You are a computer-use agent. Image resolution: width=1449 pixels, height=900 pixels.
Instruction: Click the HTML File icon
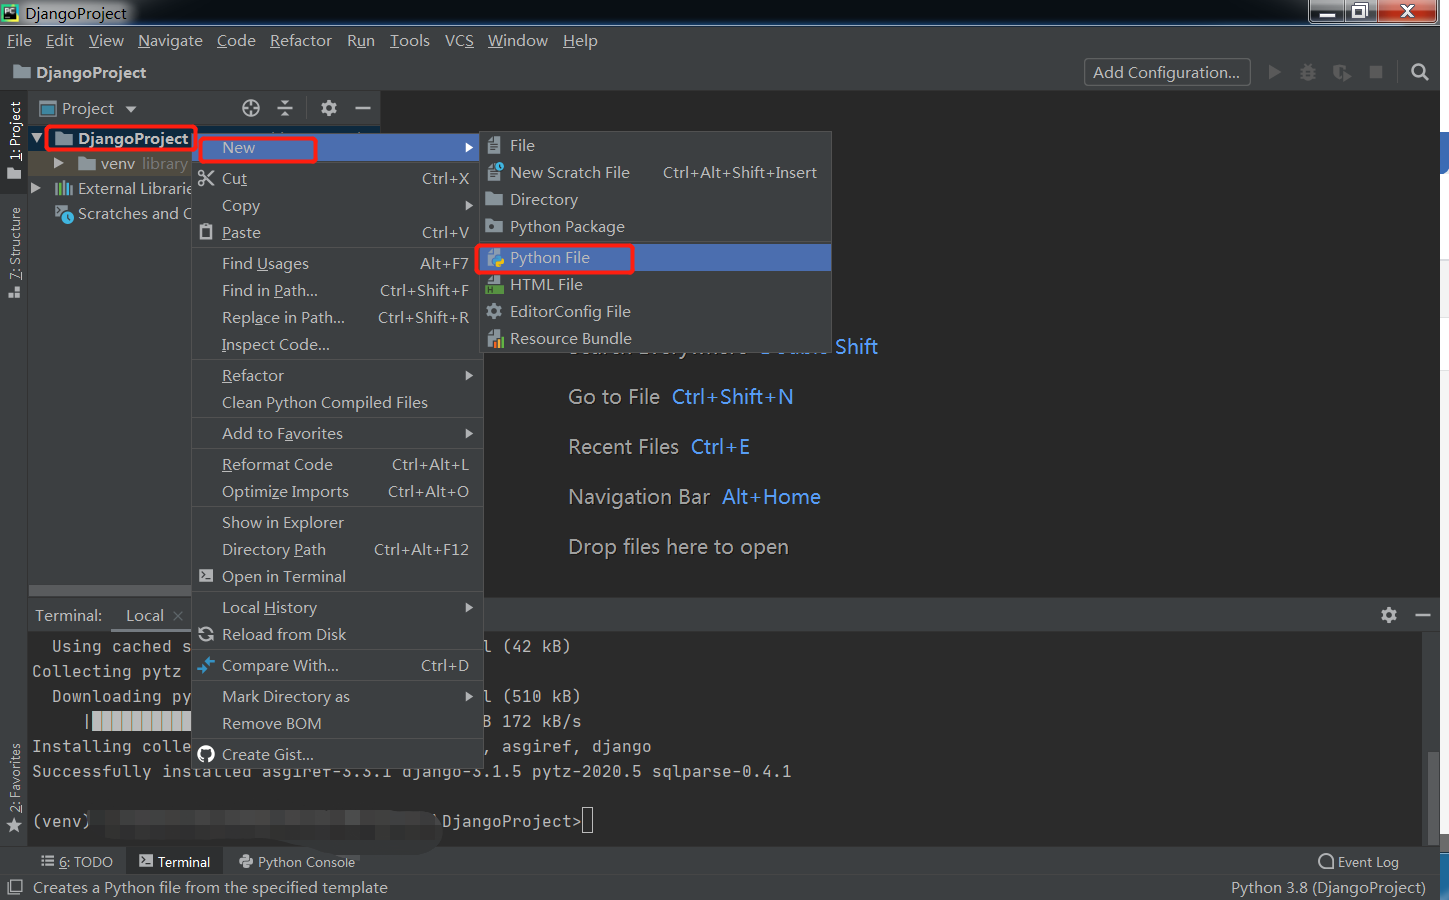pyautogui.click(x=494, y=284)
